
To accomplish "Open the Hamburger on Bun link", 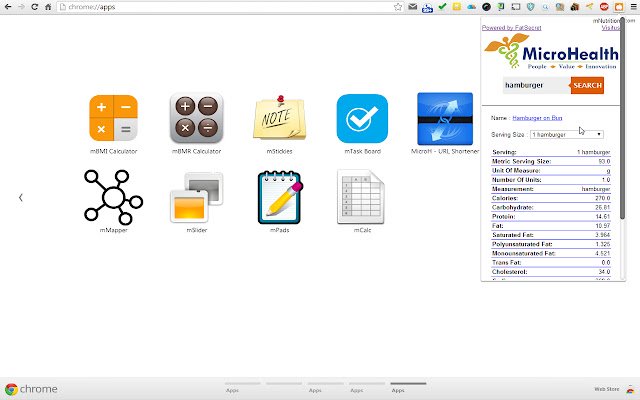I will [x=537, y=118].
